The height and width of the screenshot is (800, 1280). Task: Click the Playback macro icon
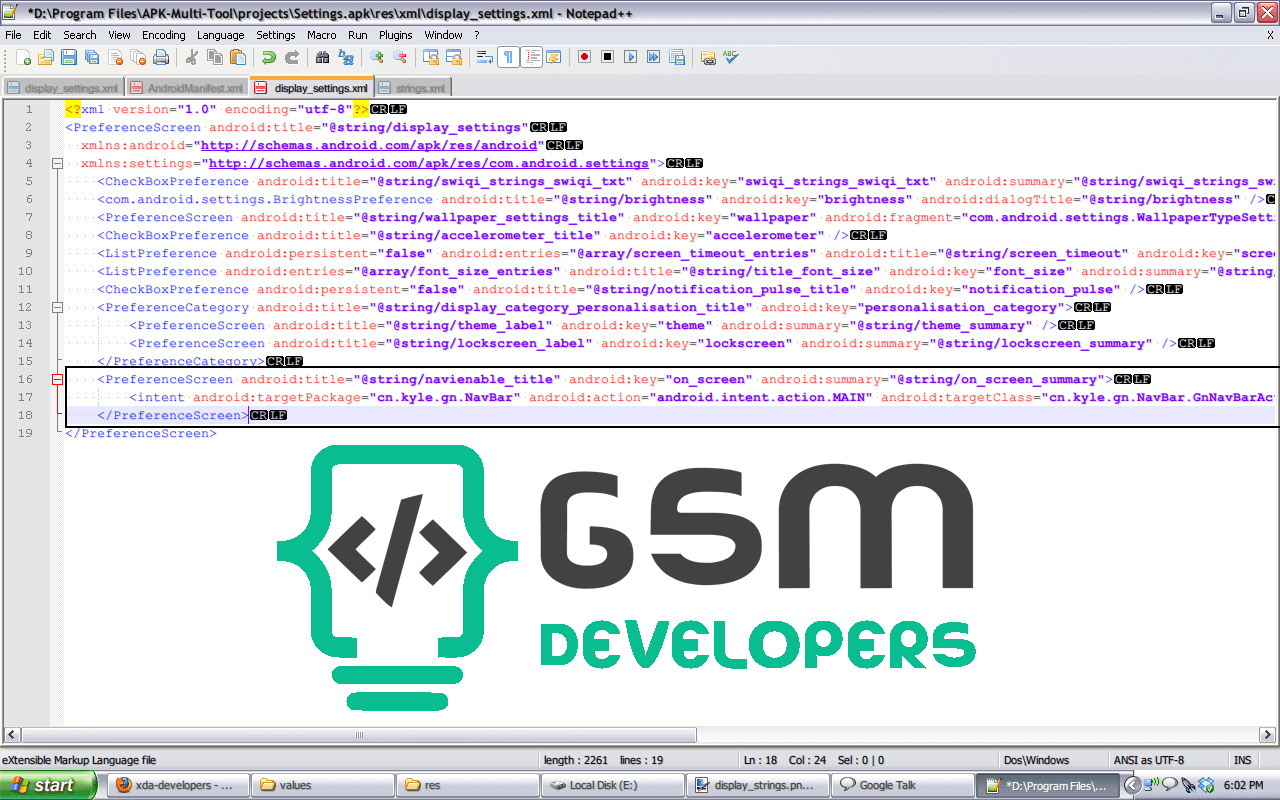(x=631, y=57)
